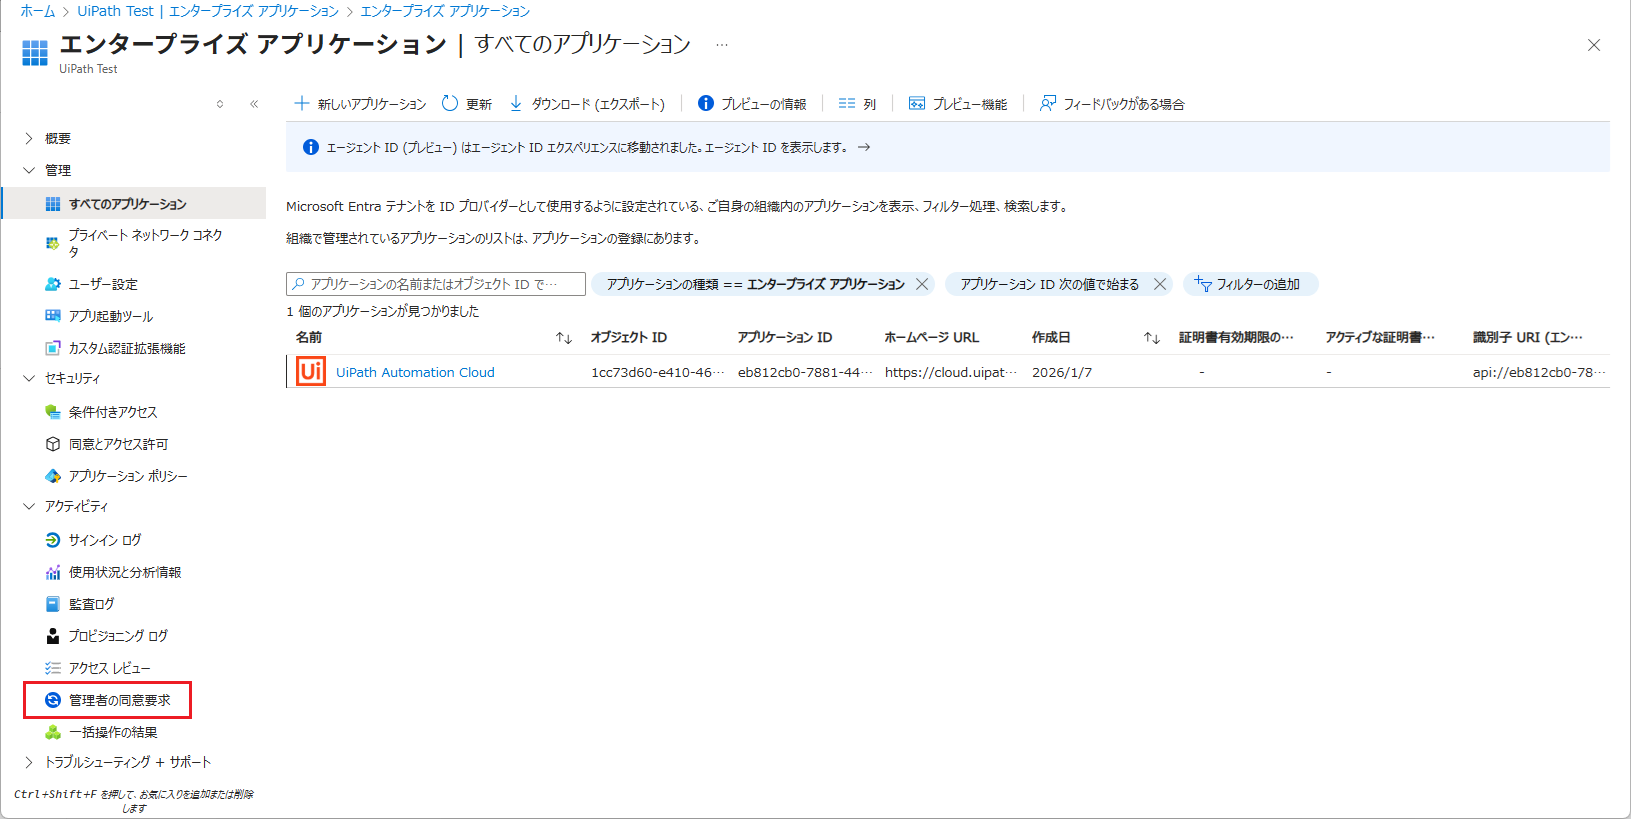Viewport: 1631px width, 819px height.
Task: Open プレビューの情報 in toolbar
Action: coord(752,104)
